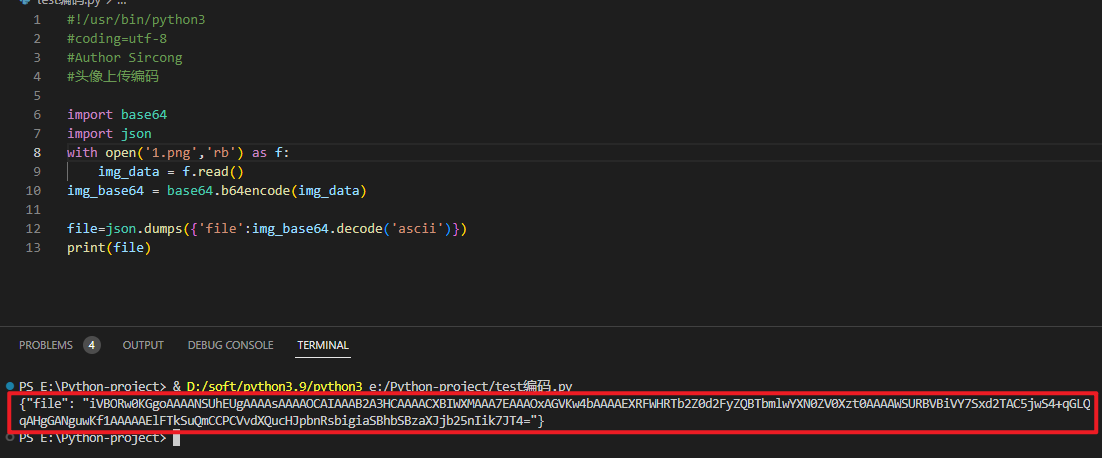Switch to the OUTPUT panel tab

(x=143, y=345)
